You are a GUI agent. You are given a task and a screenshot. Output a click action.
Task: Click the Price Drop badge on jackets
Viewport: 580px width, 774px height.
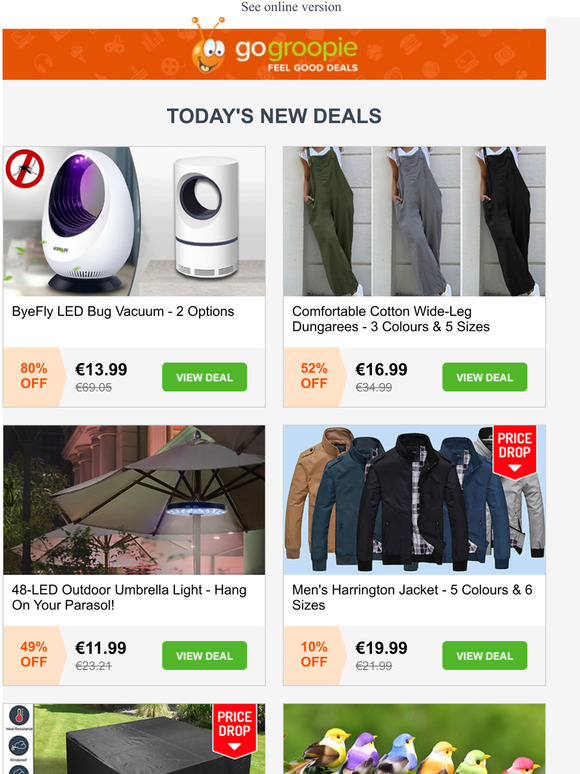click(x=514, y=452)
